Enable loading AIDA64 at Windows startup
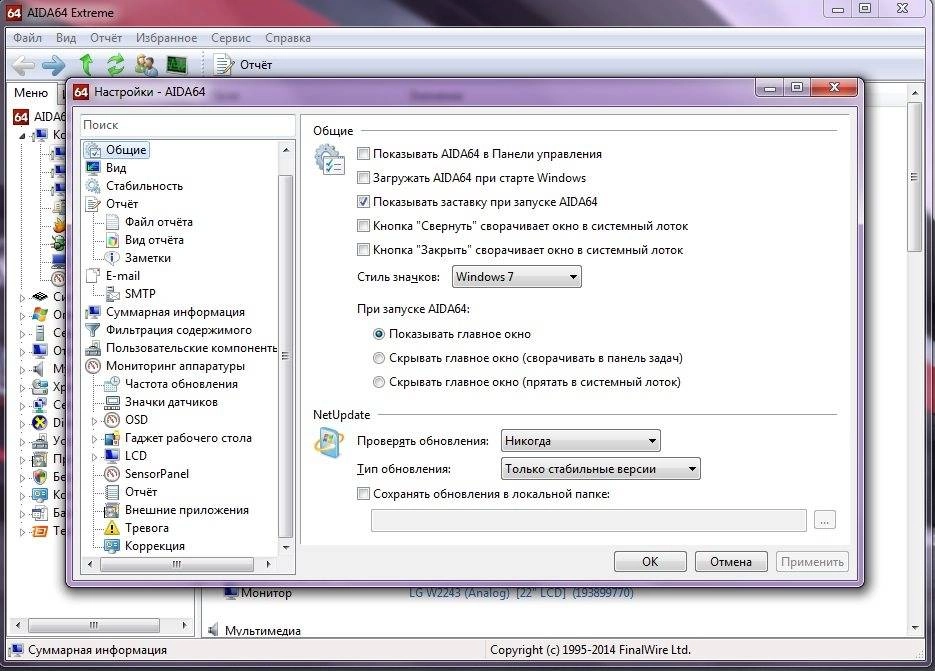 [x=363, y=178]
